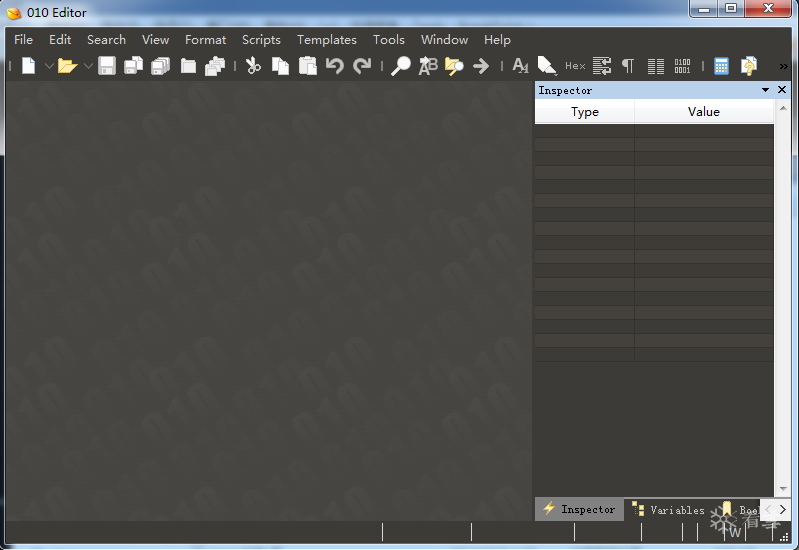The image size is (799, 550).
Task: Minimize the 010 Editor window
Action: [x=704, y=9]
